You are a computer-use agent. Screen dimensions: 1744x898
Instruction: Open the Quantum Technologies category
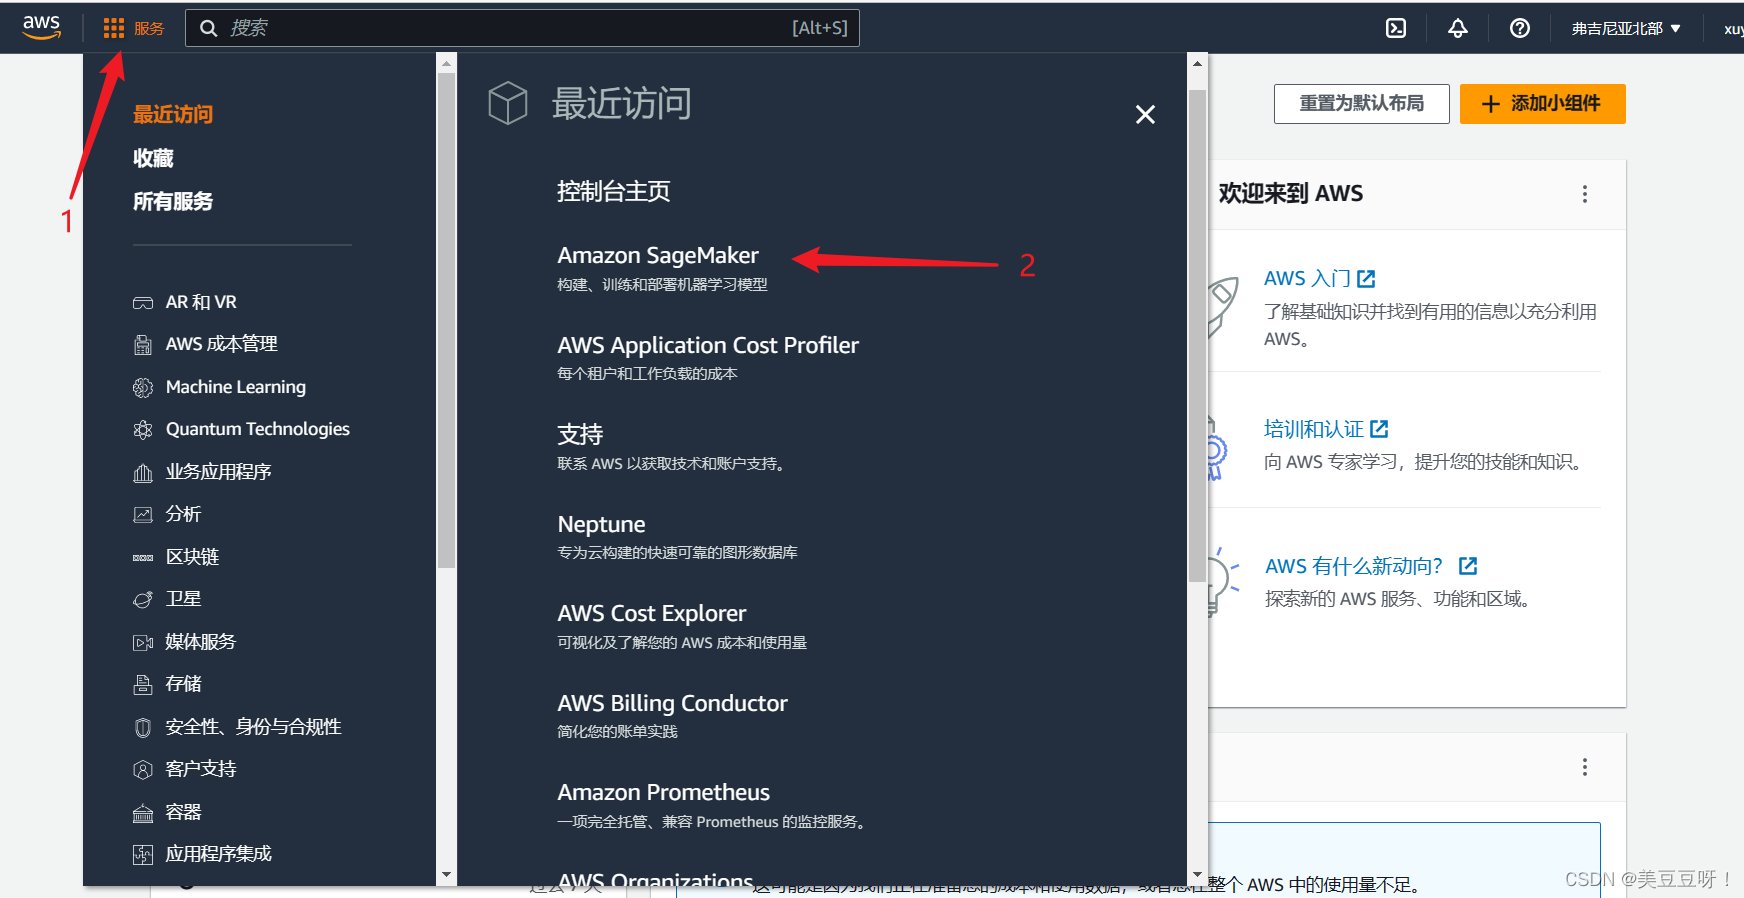tap(258, 429)
